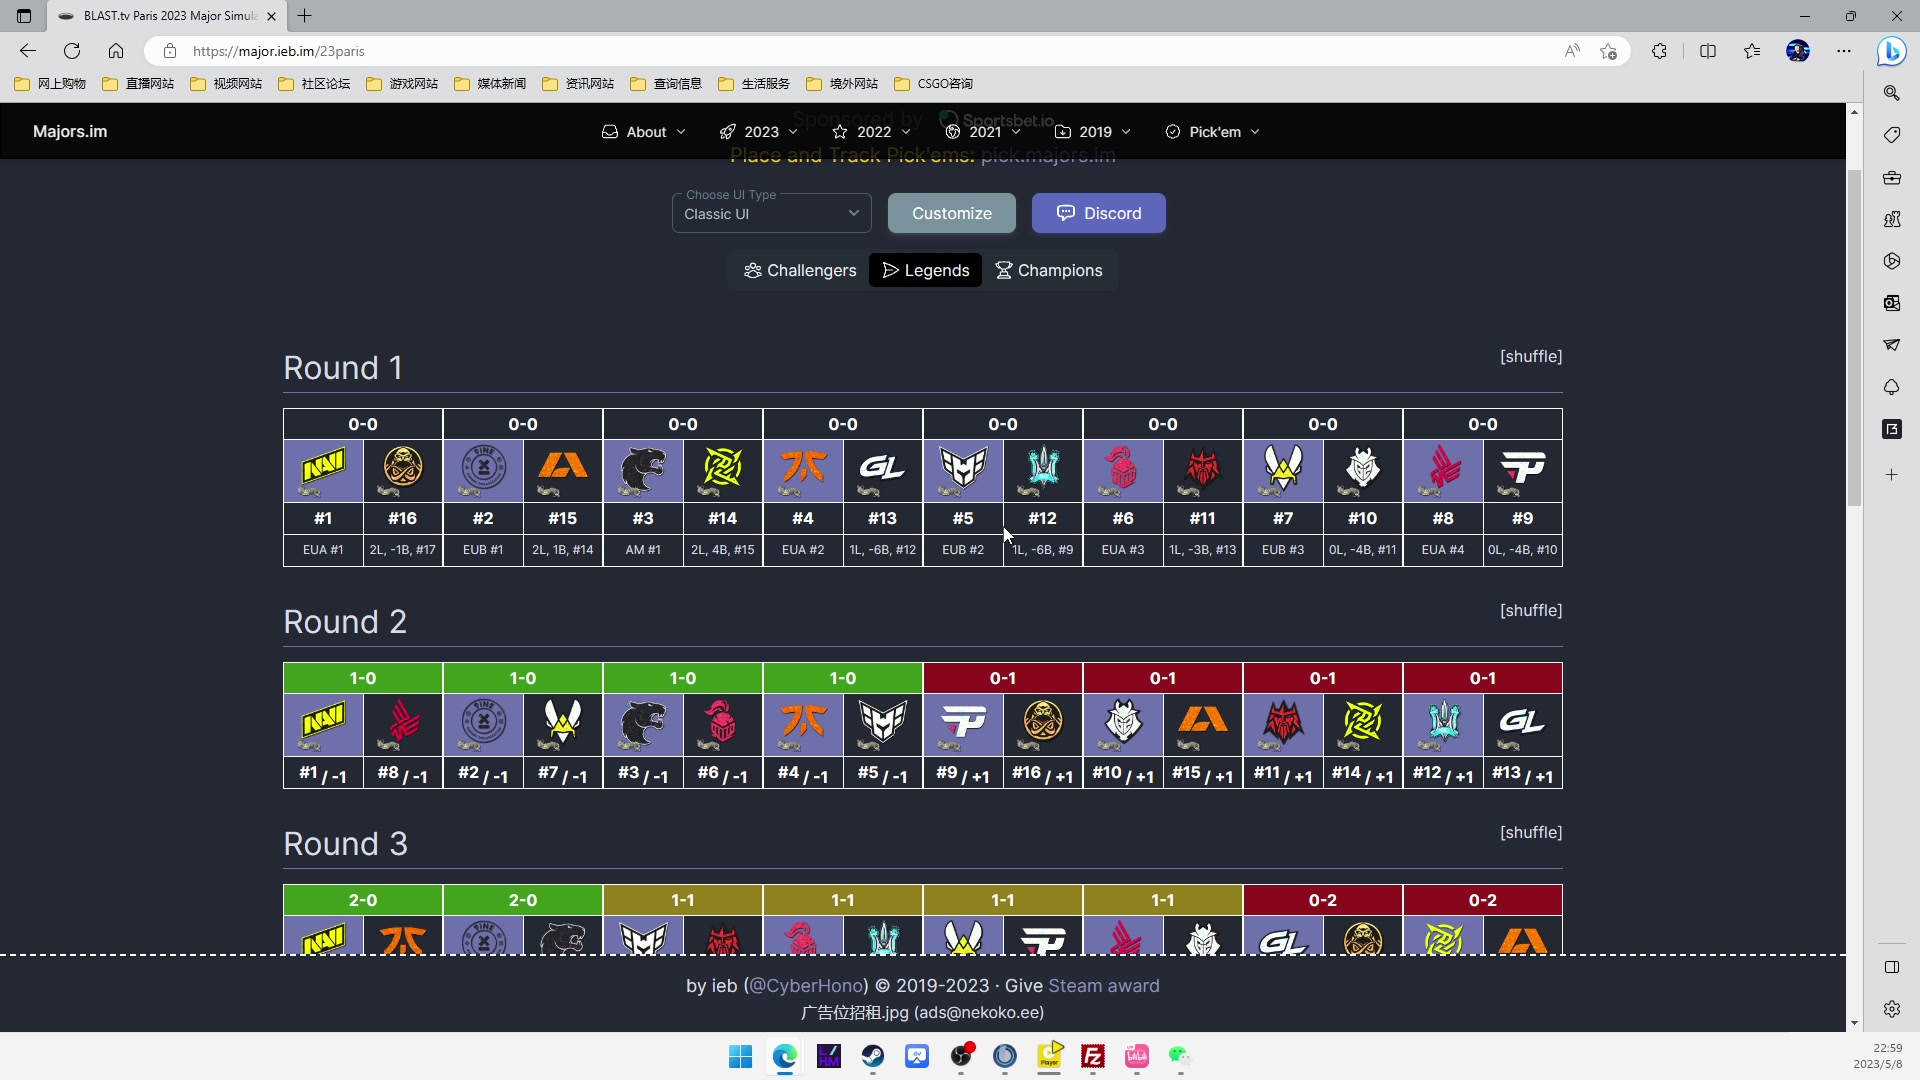Add page to favorites star

1608,51
